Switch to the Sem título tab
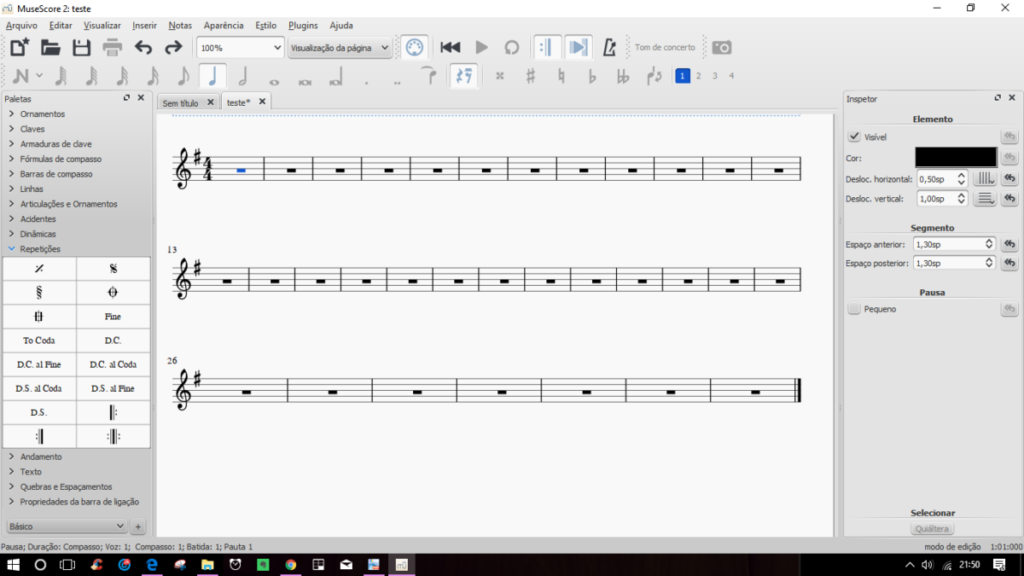The width and height of the screenshot is (1024, 576). pos(181,102)
